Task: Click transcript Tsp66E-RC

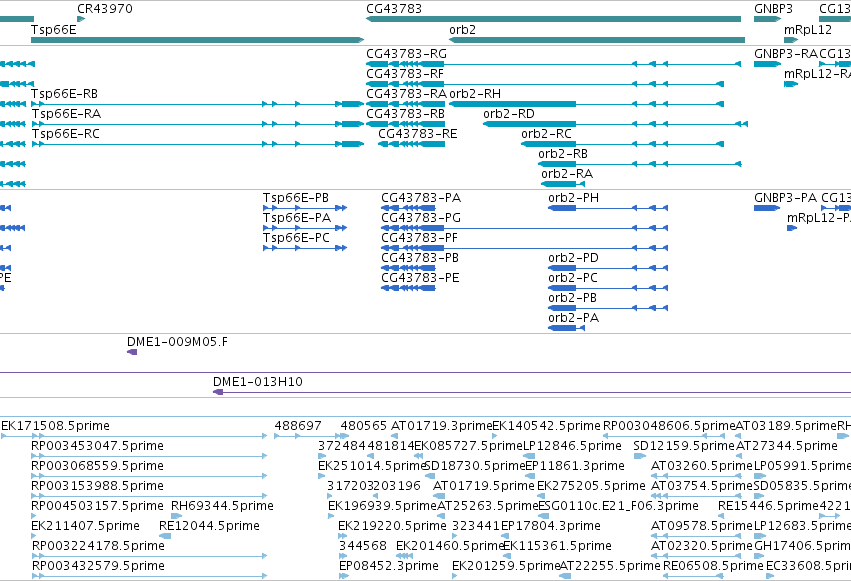Action: tap(197, 144)
